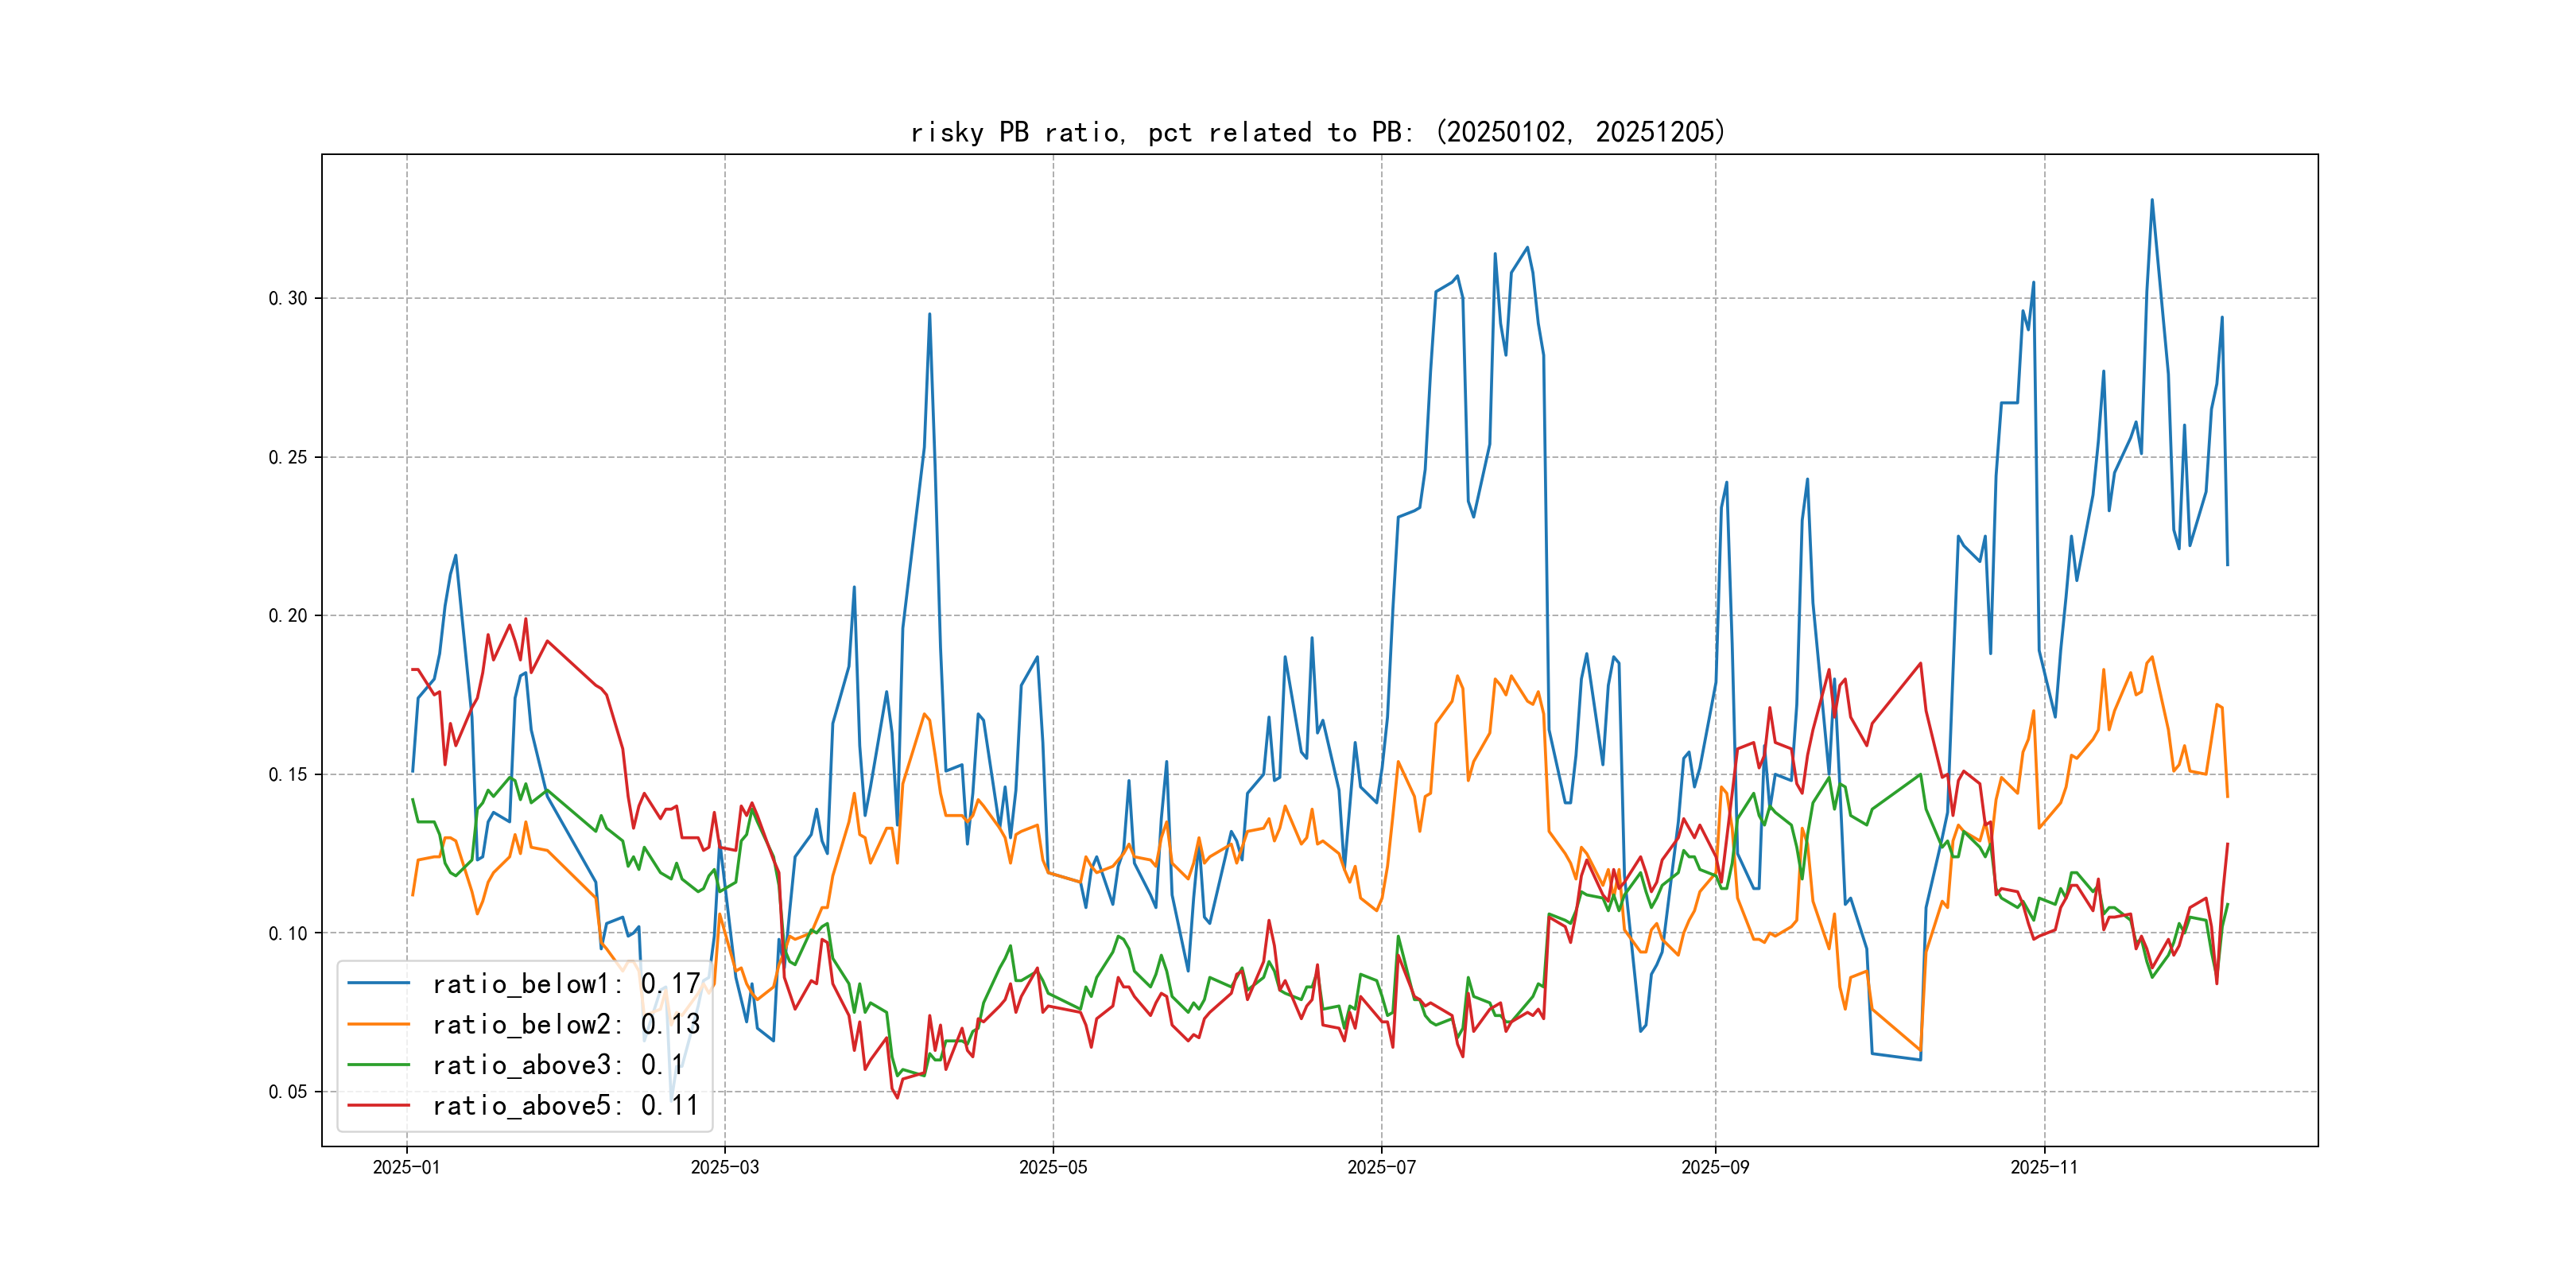Click the red line swatch in legend

pos(378,1105)
